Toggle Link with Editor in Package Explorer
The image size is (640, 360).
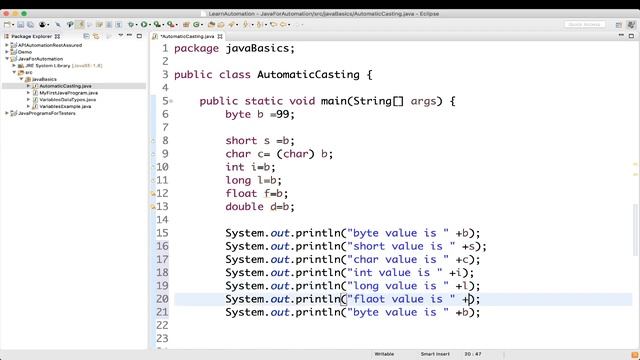click(x=96, y=36)
